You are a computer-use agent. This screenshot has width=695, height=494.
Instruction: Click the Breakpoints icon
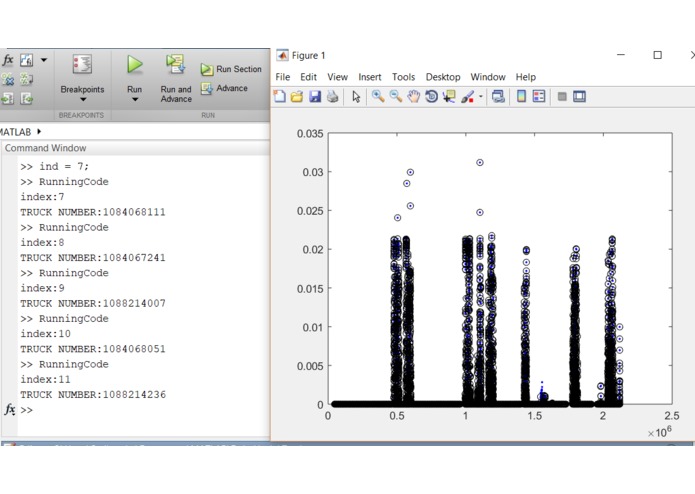82,65
